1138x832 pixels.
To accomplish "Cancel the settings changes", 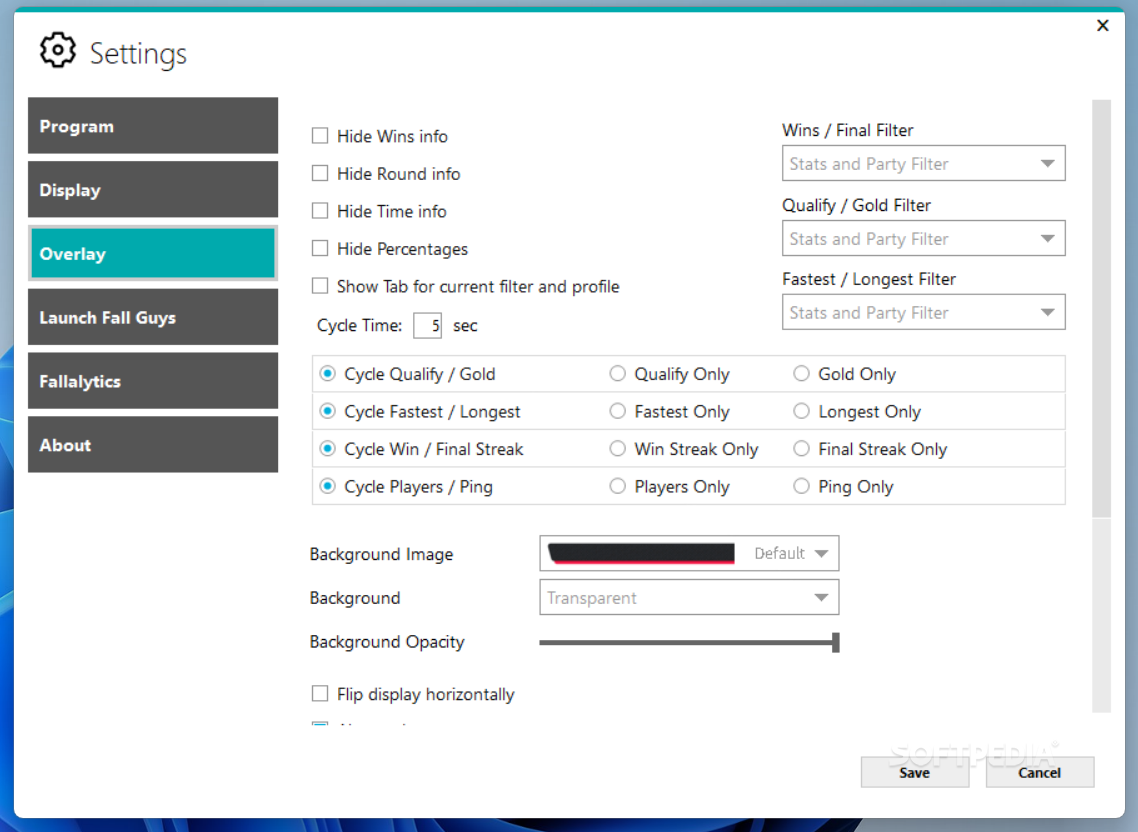I will [x=1039, y=772].
